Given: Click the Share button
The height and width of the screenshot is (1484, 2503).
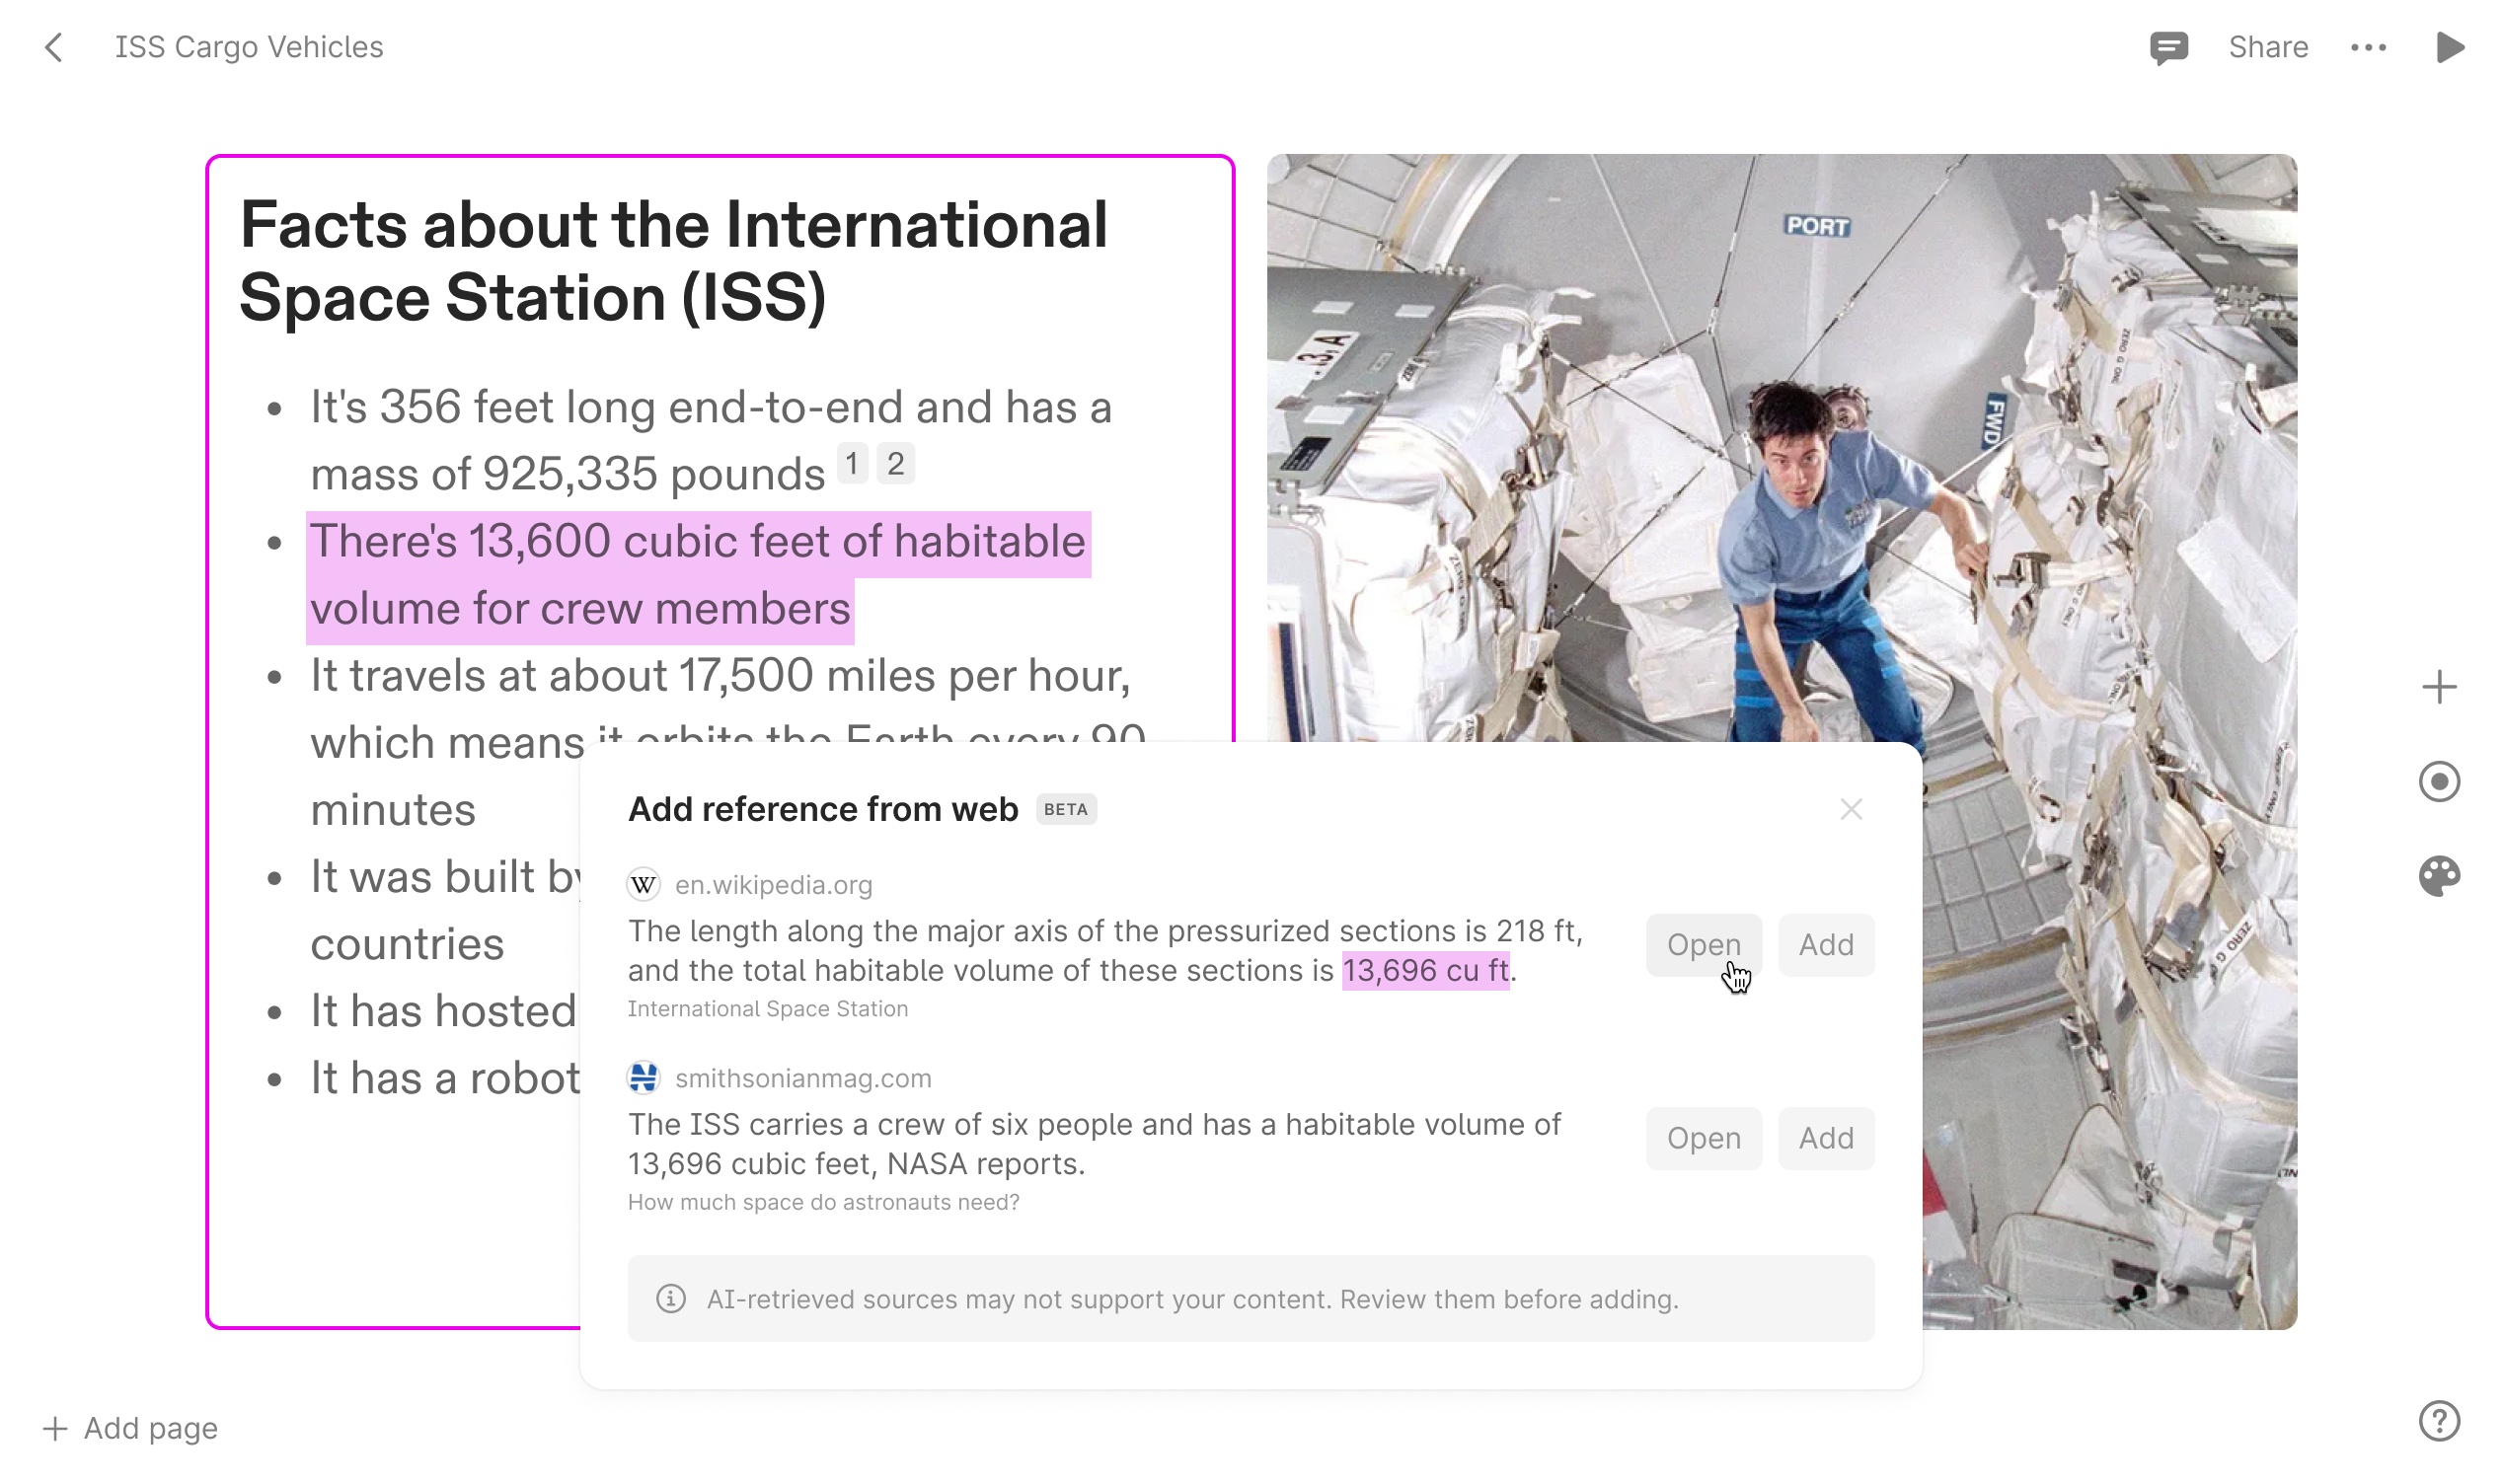Looking at the screenshot, I should [2267, 47].
